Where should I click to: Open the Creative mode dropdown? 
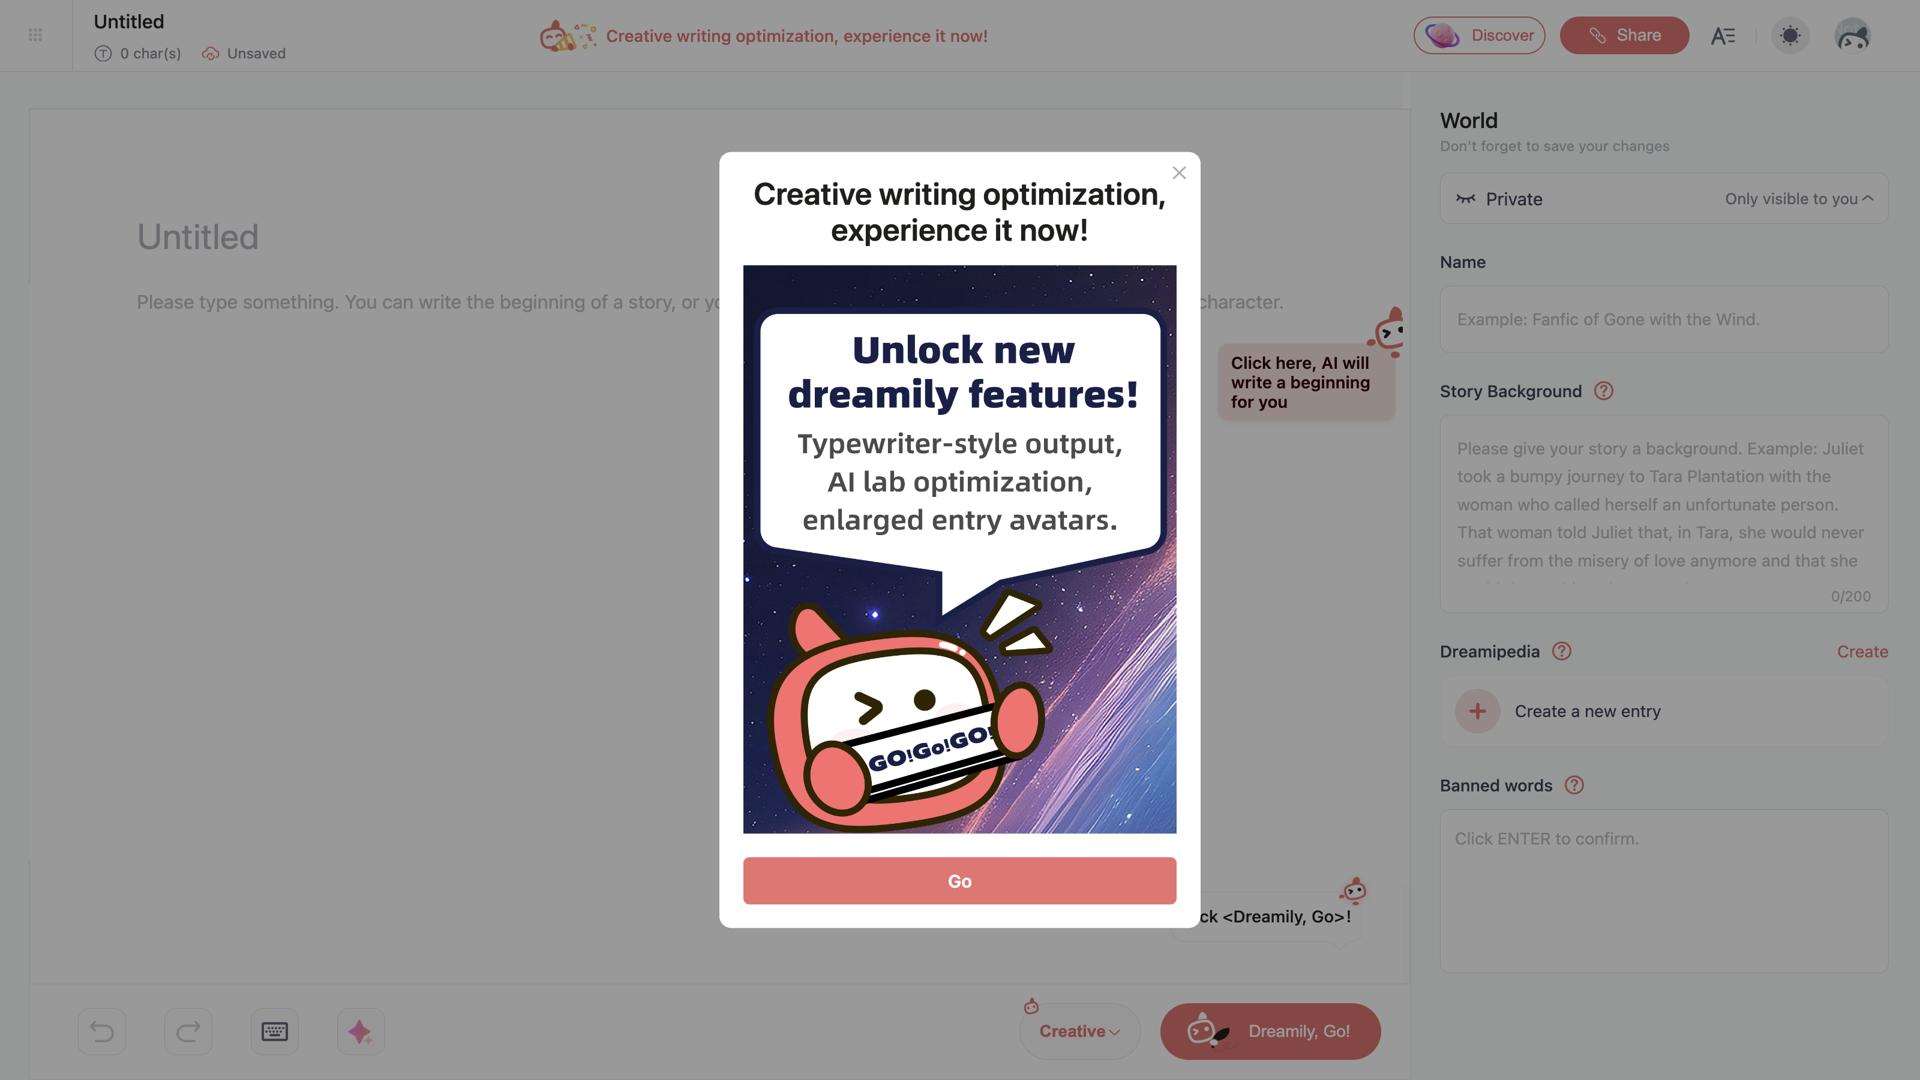1079,1031
